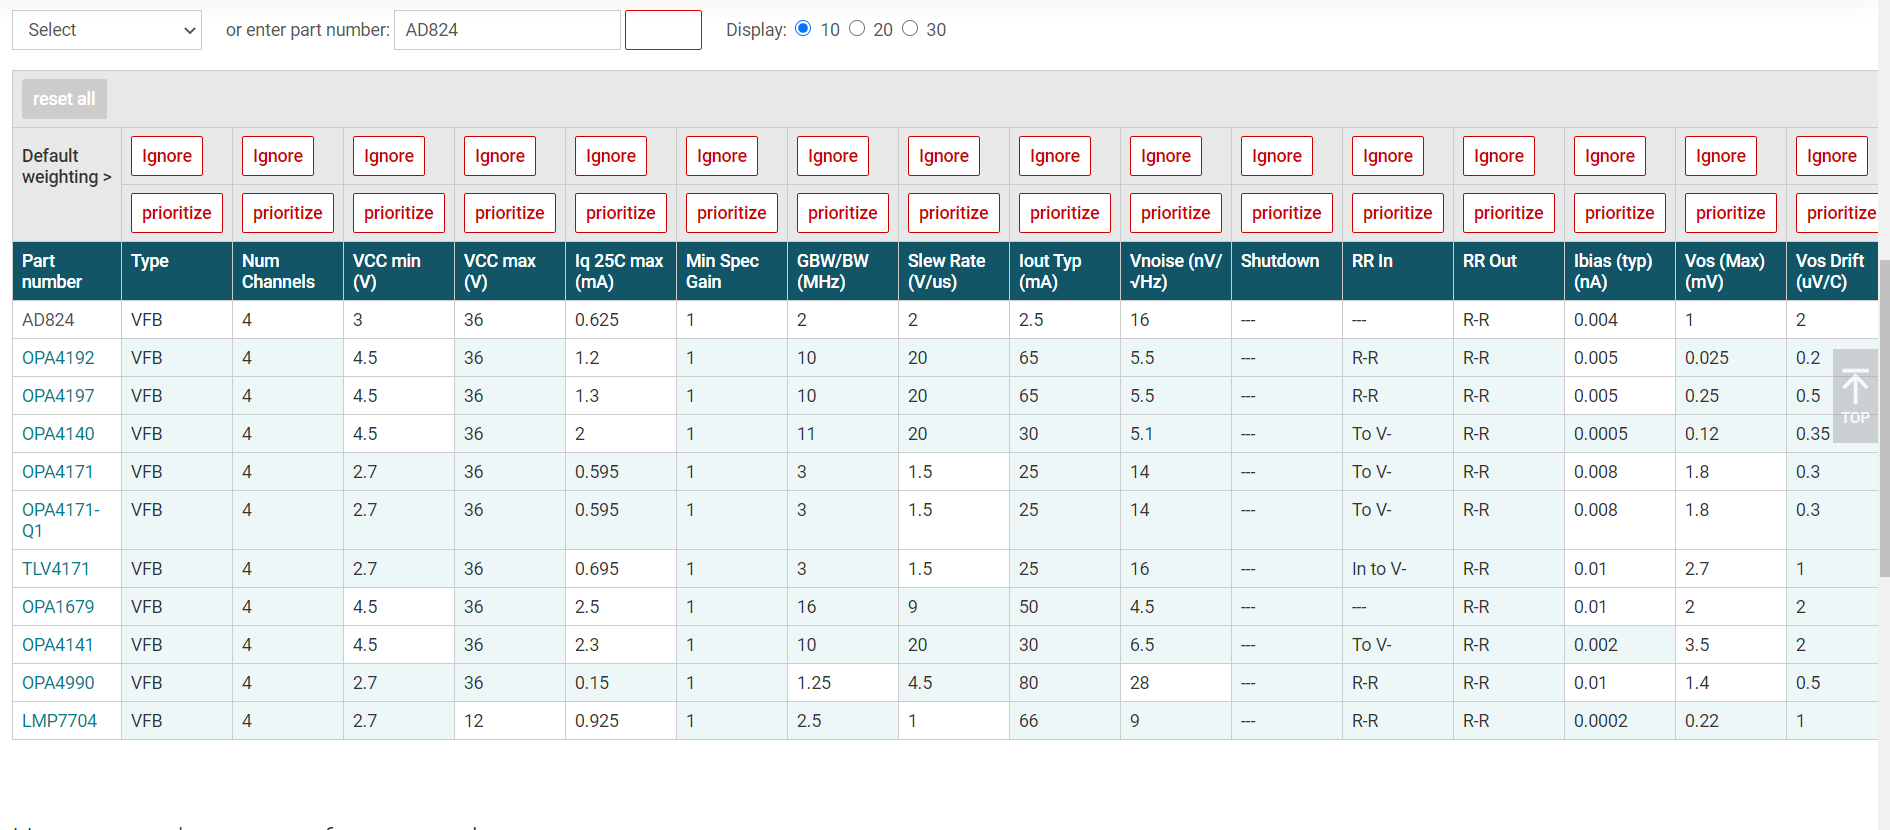This screenshot has height=830, width=1890.
Task: Ignore the VCC max column
Action: click(500, 156)
